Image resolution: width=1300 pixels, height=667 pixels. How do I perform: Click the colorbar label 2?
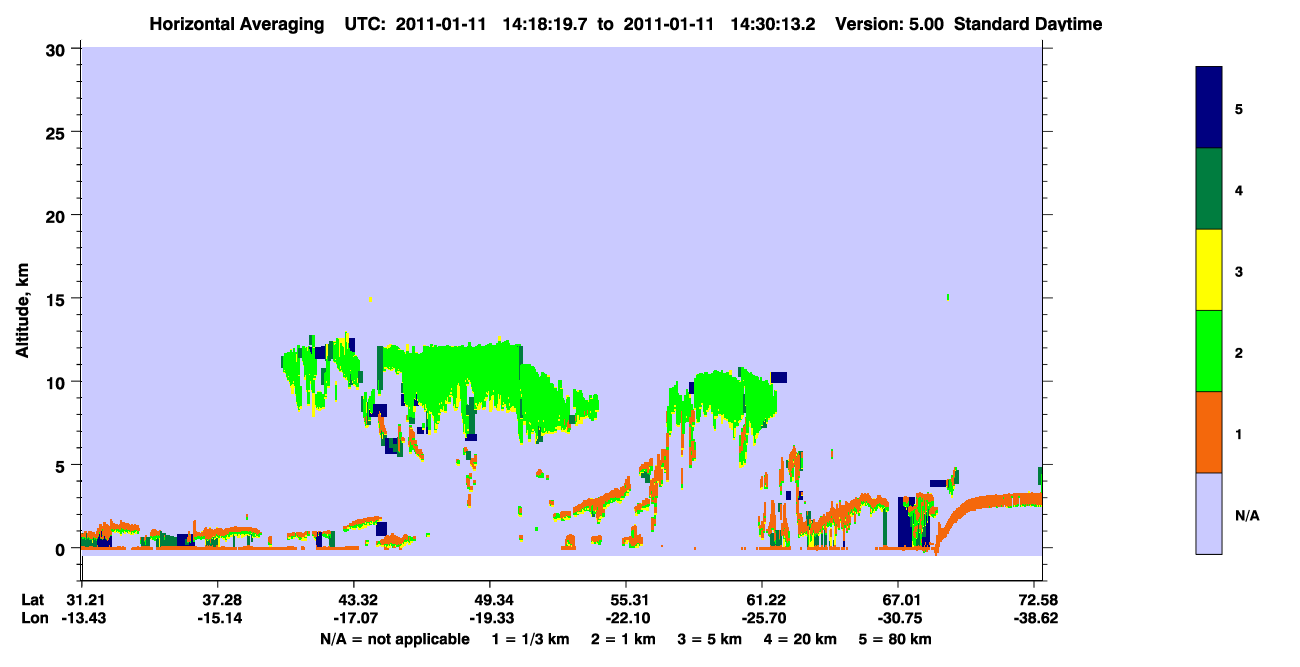tap(1239, 352)
